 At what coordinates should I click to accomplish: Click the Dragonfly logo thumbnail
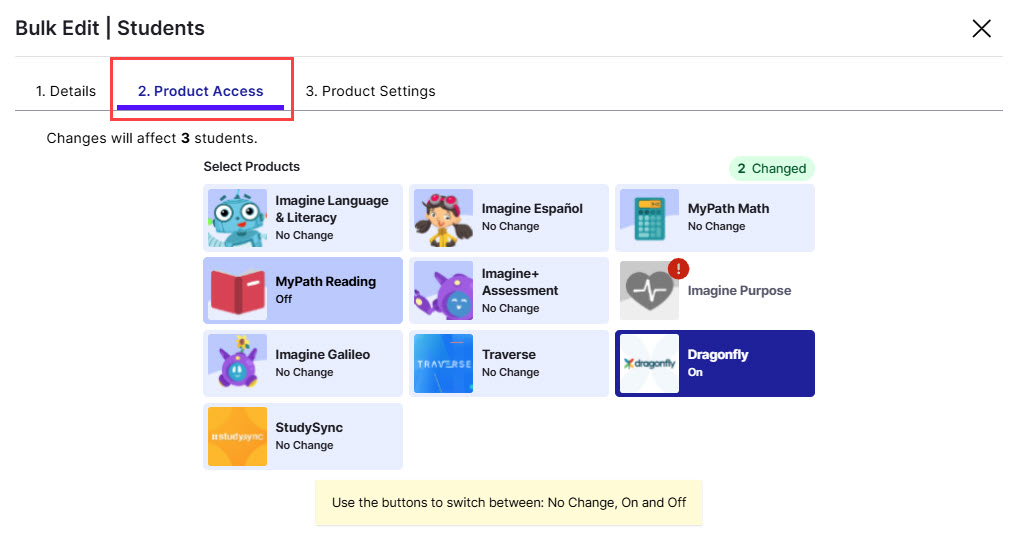(x=649, y=364)
